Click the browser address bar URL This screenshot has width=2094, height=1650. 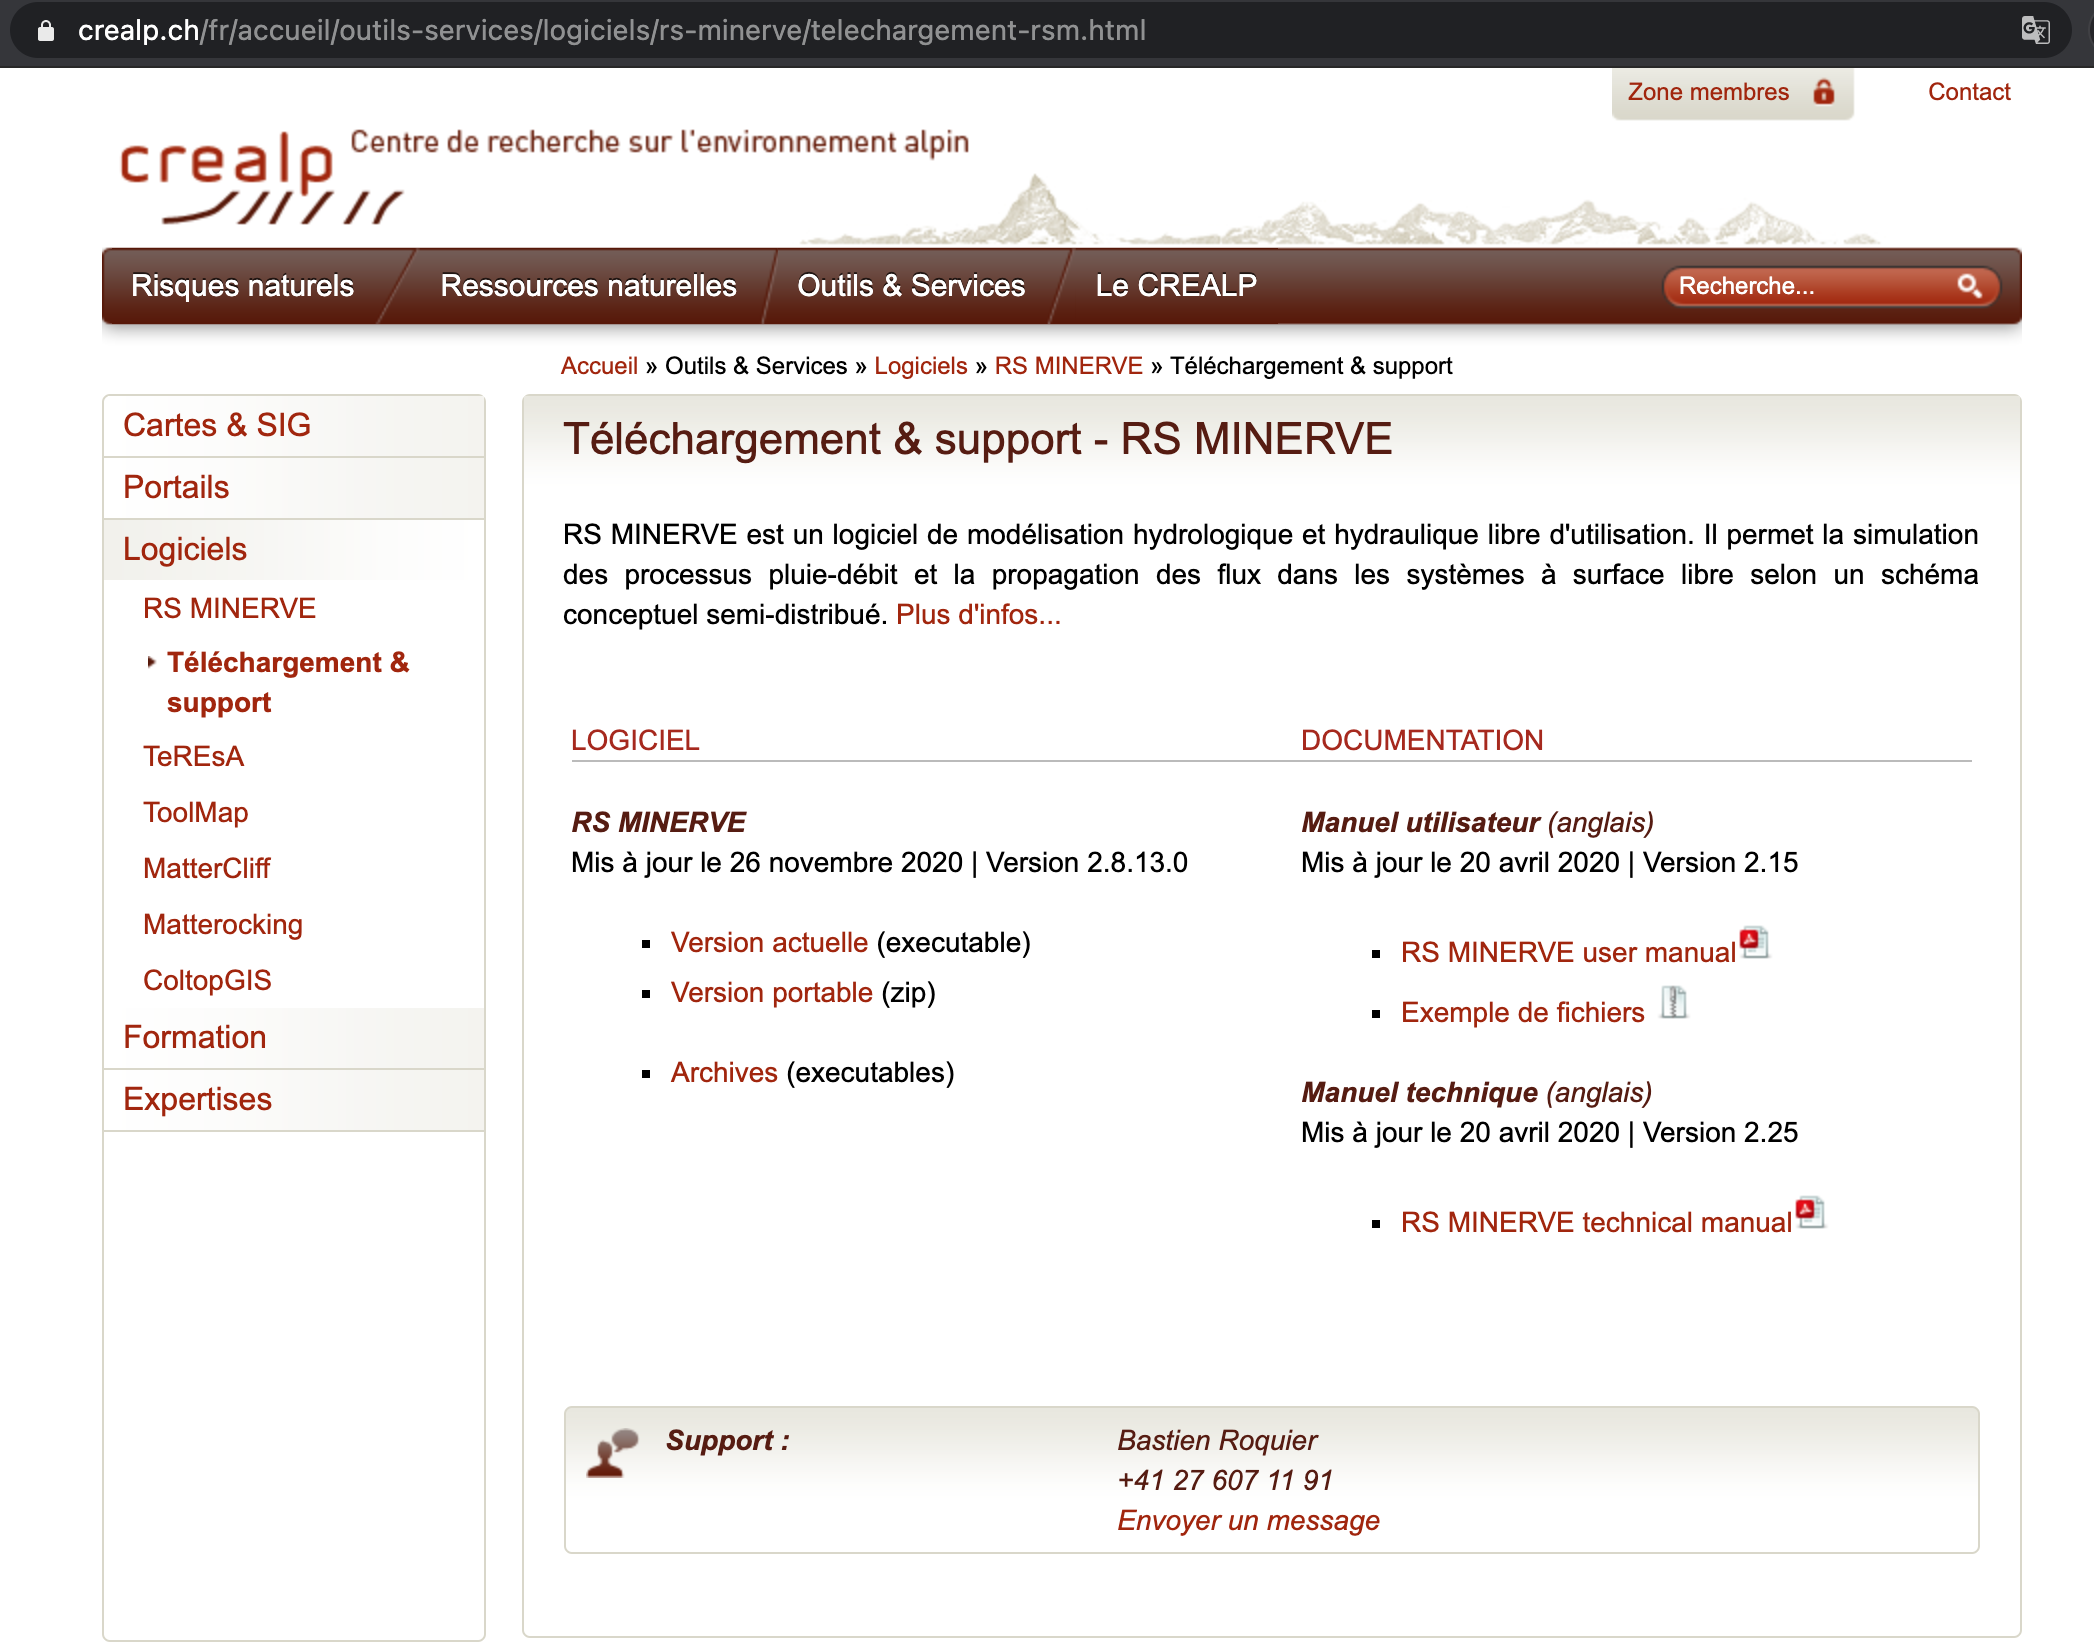tap(612, 31)
